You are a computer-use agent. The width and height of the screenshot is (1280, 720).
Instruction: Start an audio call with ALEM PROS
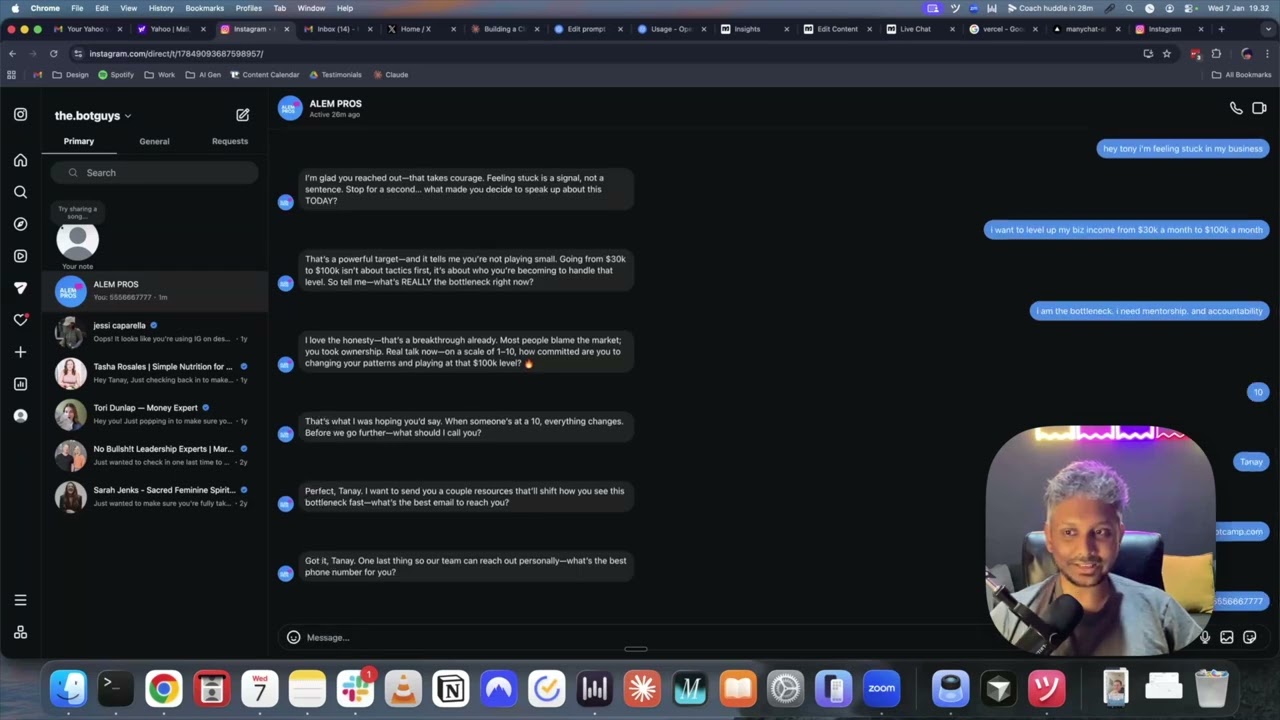1236,108
